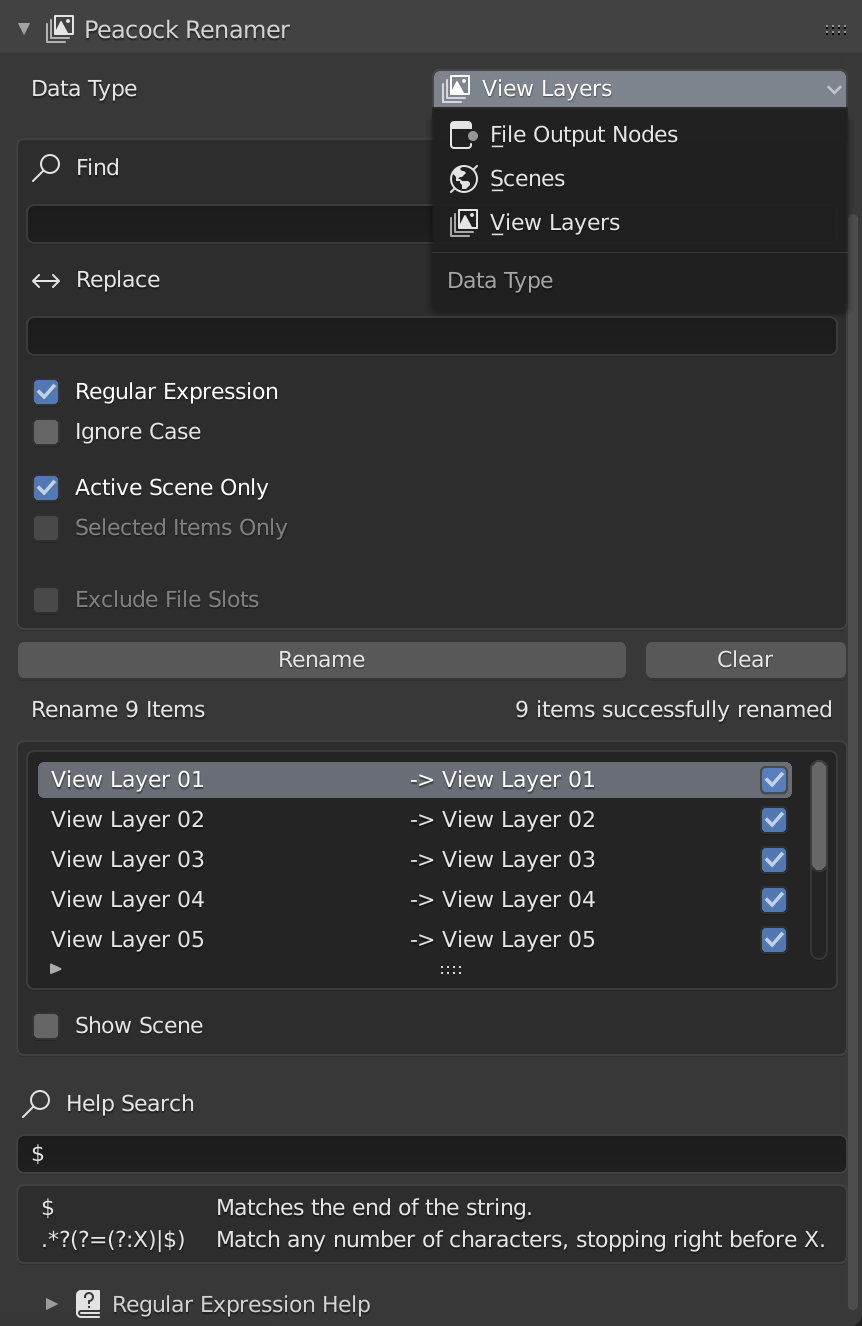Click the rename list vertical scrollbar
The image size is (862, 1326).
tap(819, 817)
